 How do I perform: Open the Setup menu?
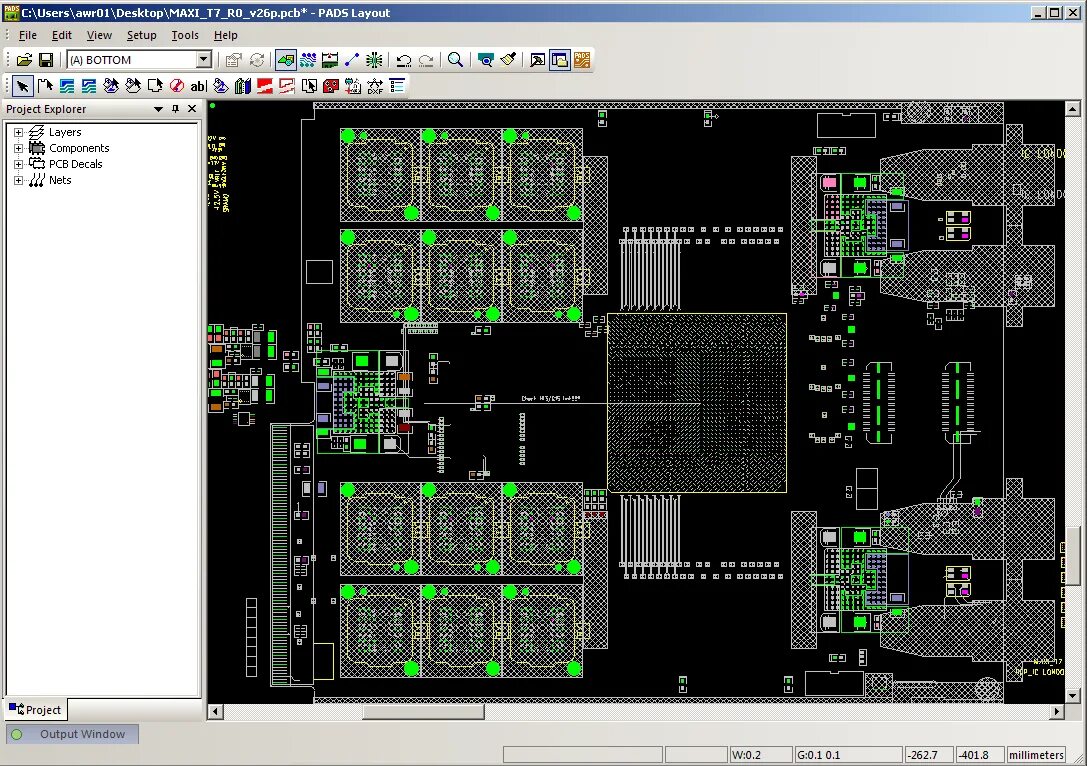(x=141, y=35)
